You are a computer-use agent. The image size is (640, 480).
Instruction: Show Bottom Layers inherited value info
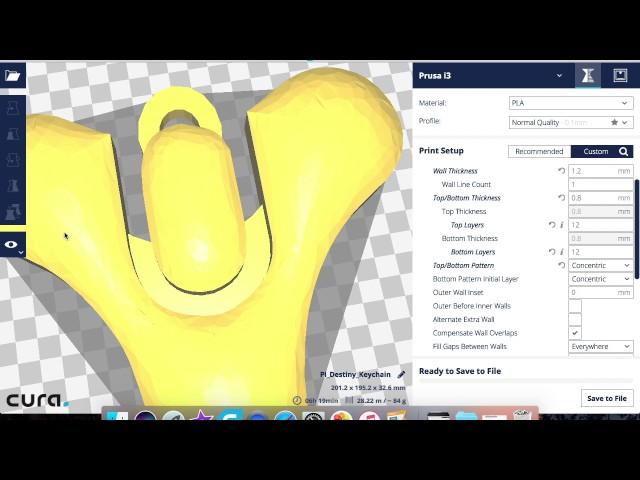562,252
